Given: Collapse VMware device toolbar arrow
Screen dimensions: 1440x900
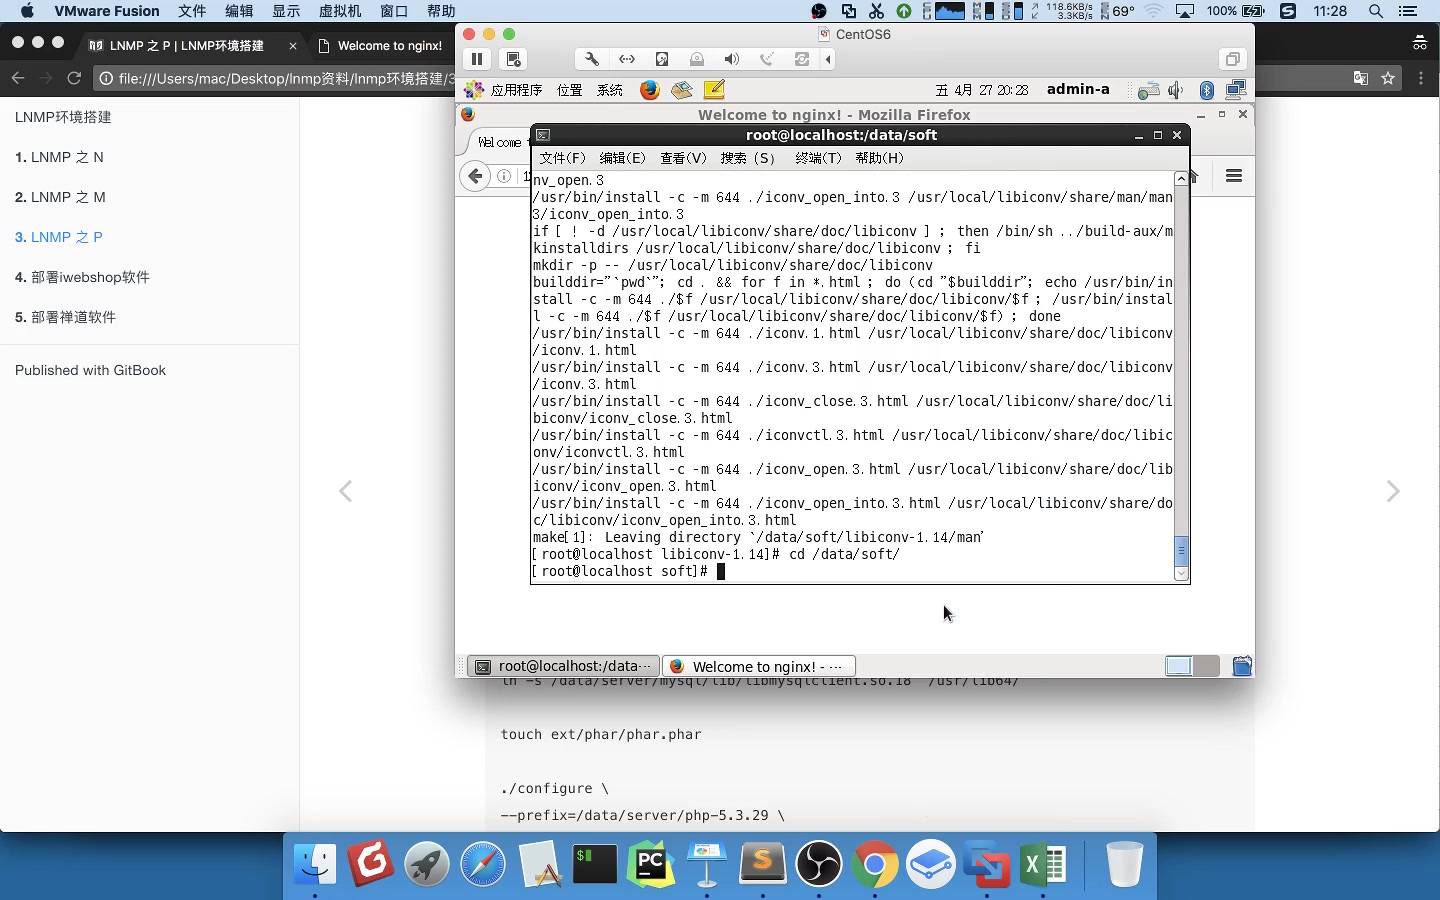Looking at the screenshot, I should pyautogui.click(x=828, y=59).
